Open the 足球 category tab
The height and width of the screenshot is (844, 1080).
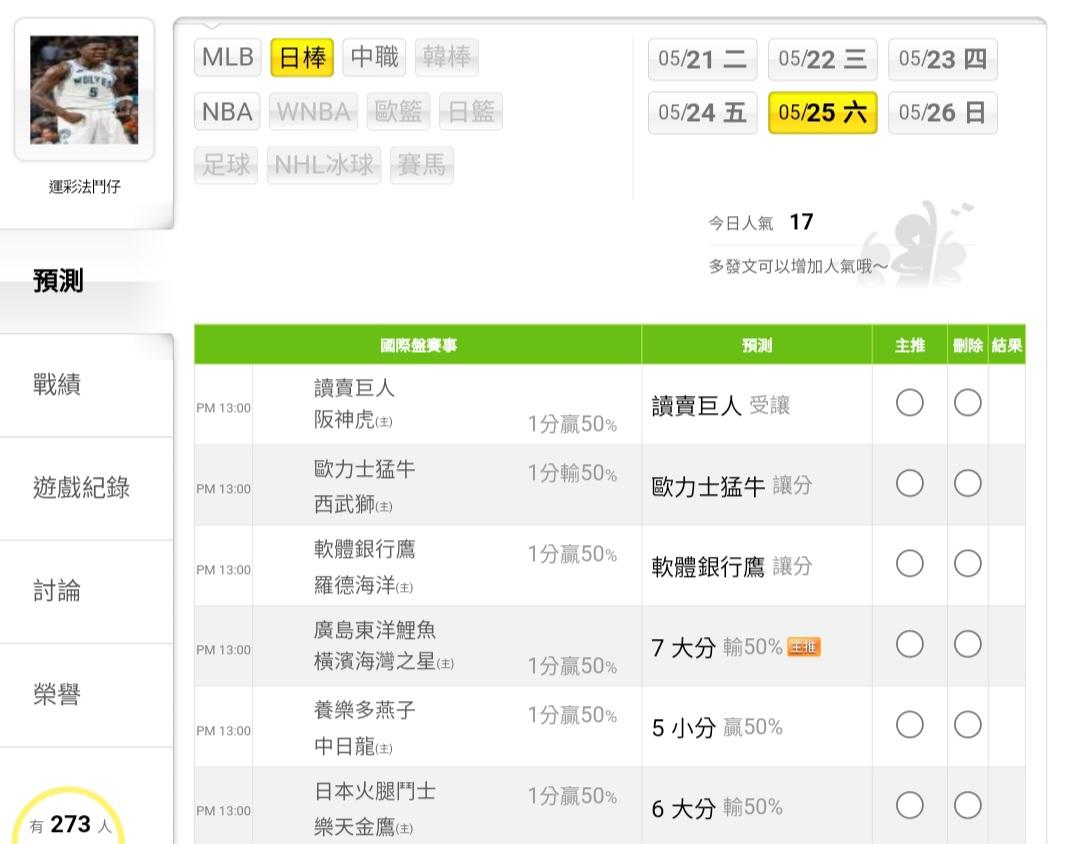click(226, 165)
